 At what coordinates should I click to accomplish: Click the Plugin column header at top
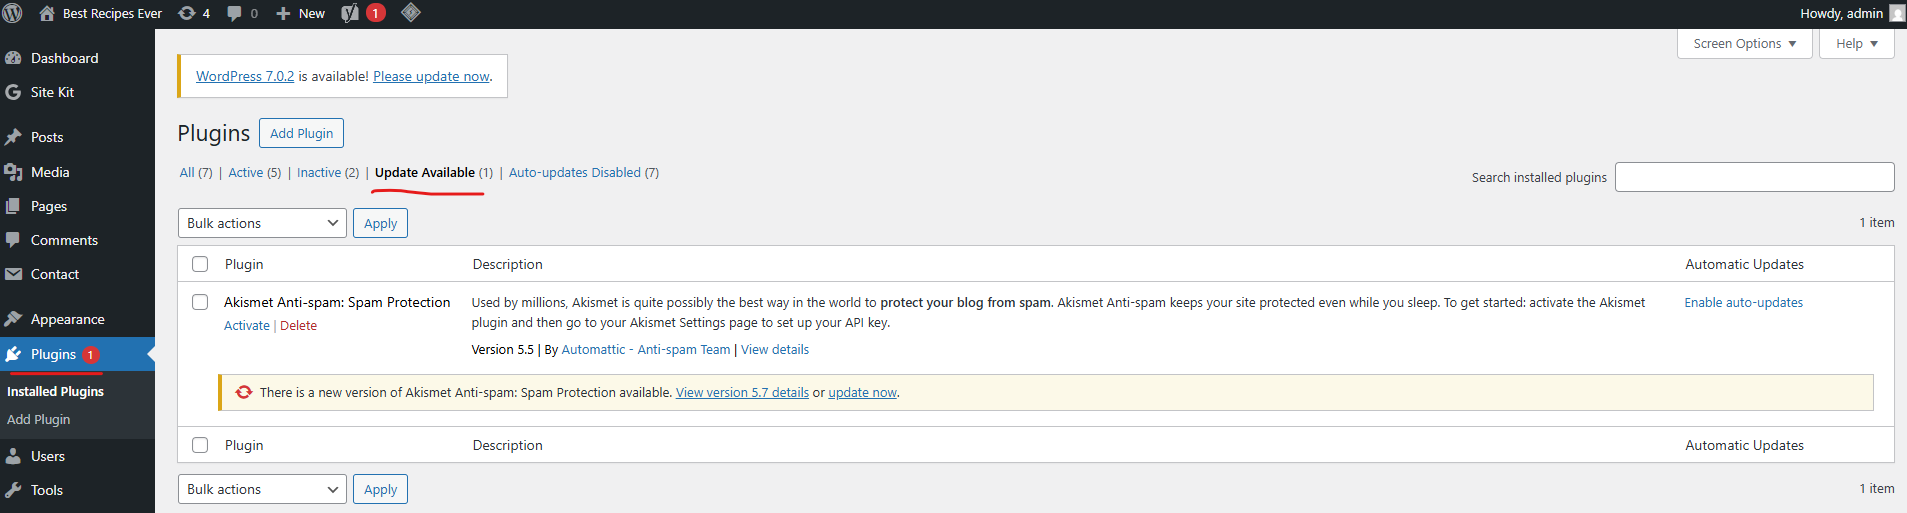tap(244, 264)
